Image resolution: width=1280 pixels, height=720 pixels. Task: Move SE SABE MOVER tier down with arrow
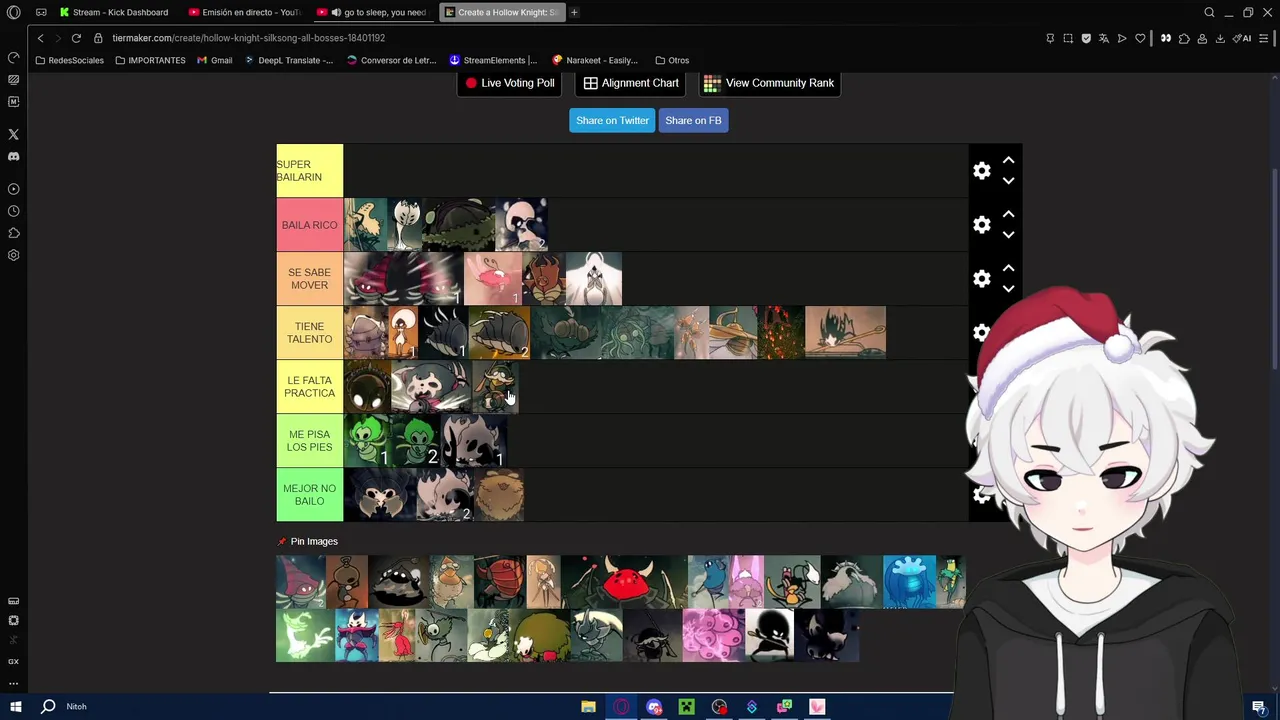tap(1008, 289)
